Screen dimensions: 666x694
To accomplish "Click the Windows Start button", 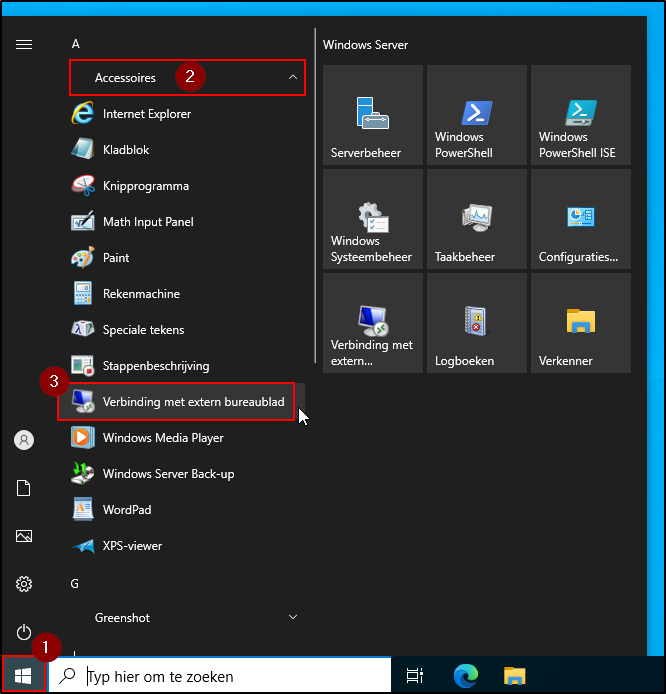I will [23, 676].
